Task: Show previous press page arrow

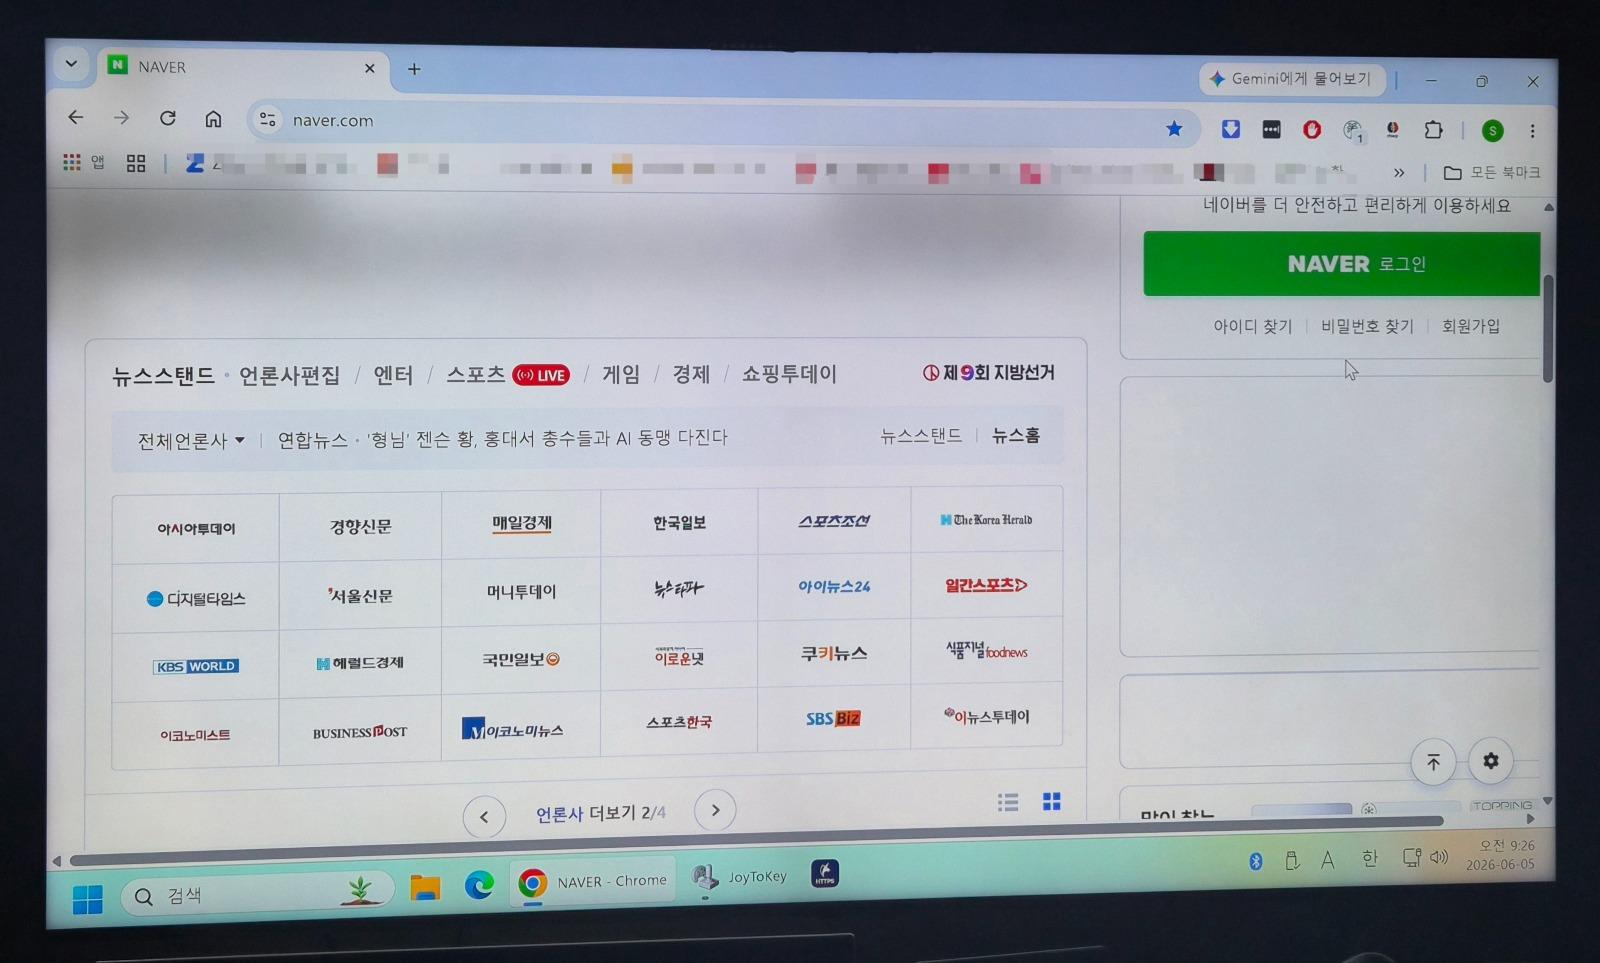Action: click(484, 817)
